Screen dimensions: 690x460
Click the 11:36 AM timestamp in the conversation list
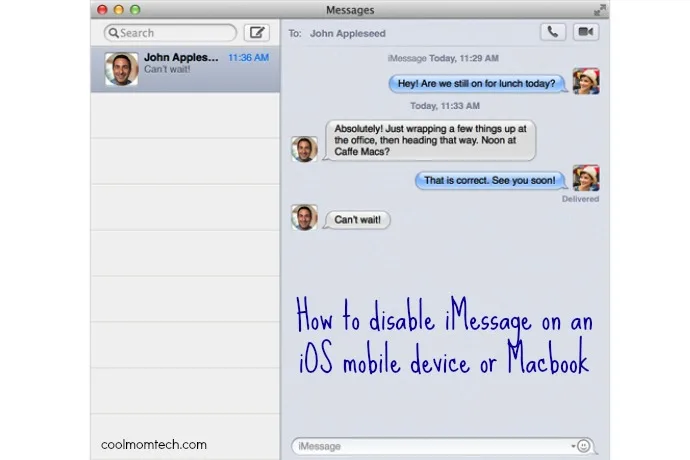pyautogui.click(x=248, y=58)
